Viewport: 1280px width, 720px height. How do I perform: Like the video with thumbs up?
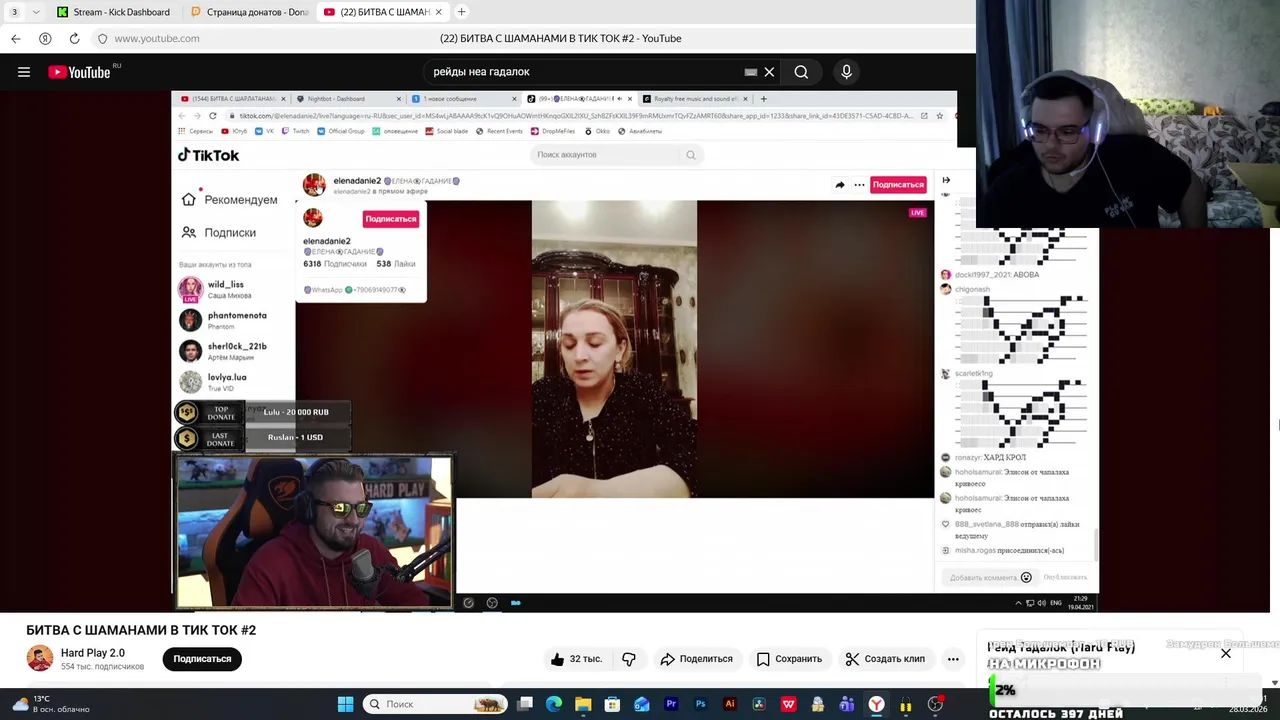(x=575, y=659)
